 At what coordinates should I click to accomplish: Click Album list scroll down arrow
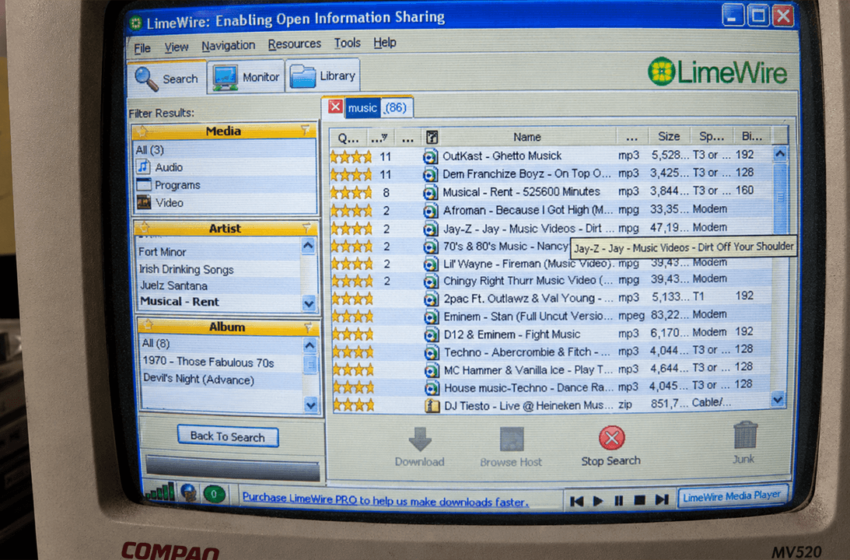click(311, 404)
